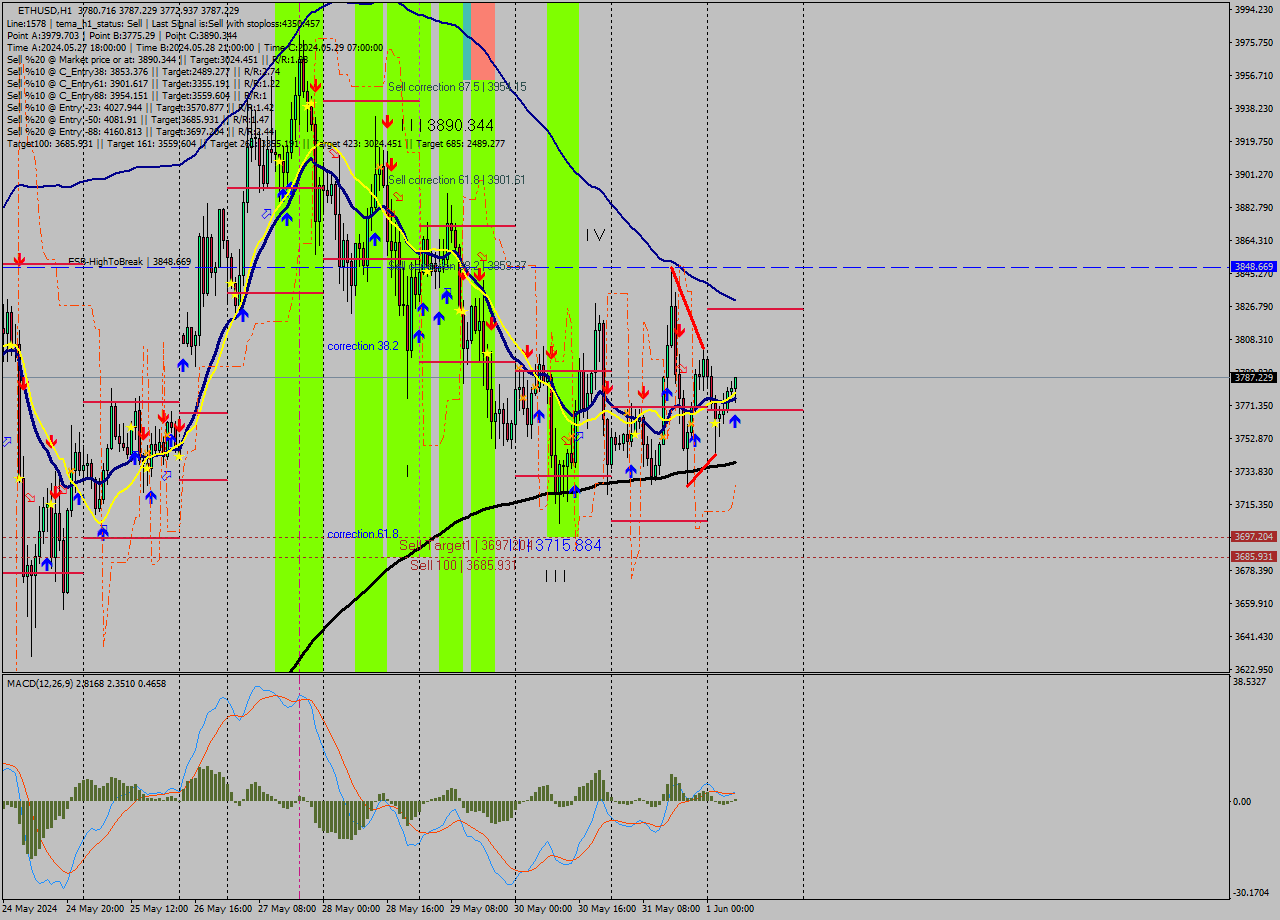
Task: Select the orange breakout arrow below 28 May candles
Action: click(399, 196)
